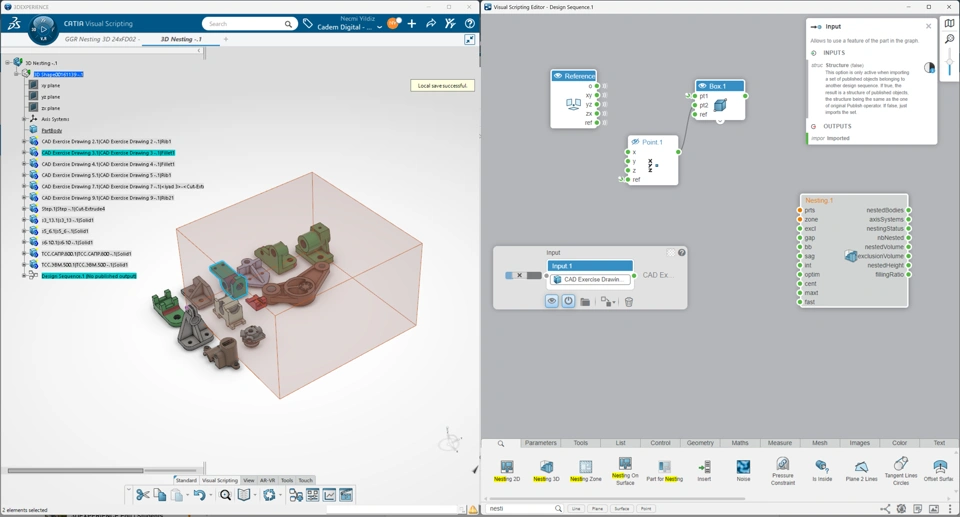This screenshot has height=517, width=960.
Task: Click the Plane filter button
Action: (598, 508)
